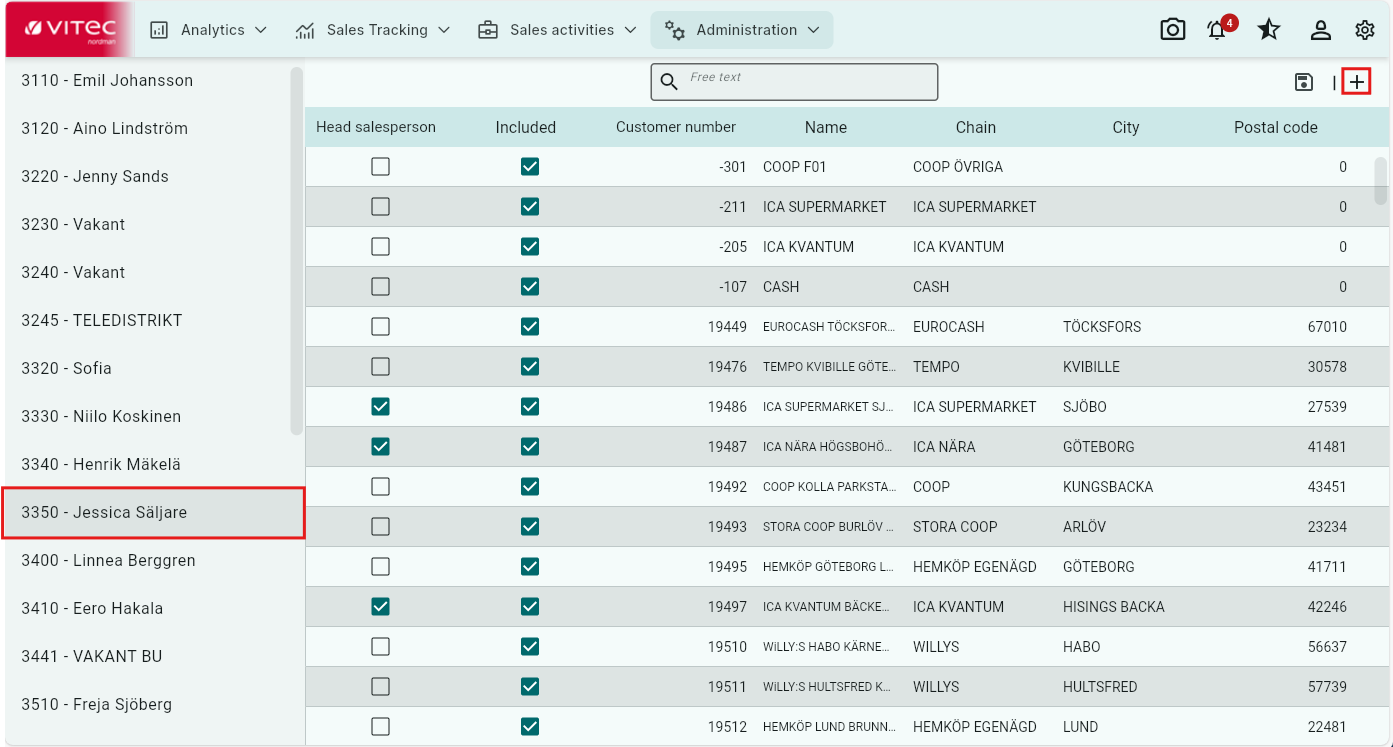
Task: Expand the Sales Tracking dropdown chevron
Action: pos(444,30)
